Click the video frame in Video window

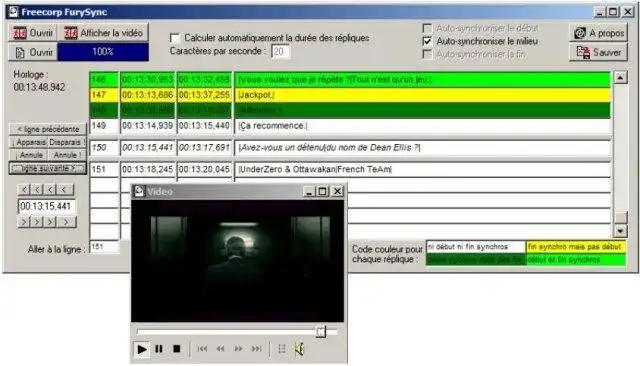(238, 261)
